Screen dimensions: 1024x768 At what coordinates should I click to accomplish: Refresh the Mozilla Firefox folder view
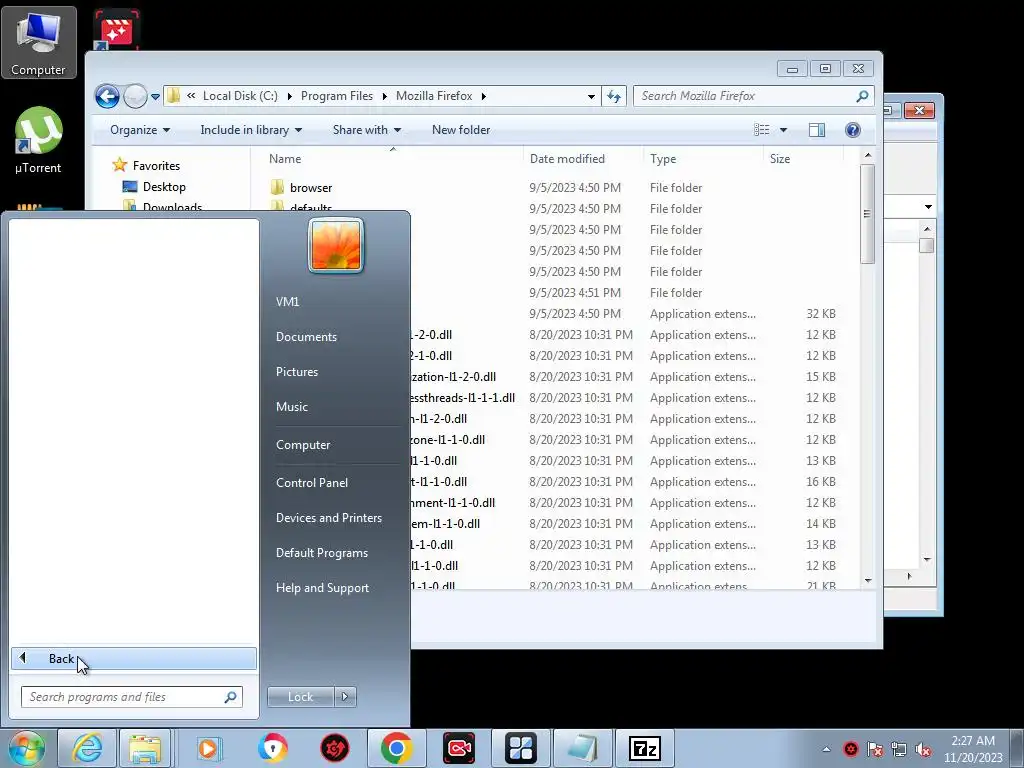(x=614, y=97)
